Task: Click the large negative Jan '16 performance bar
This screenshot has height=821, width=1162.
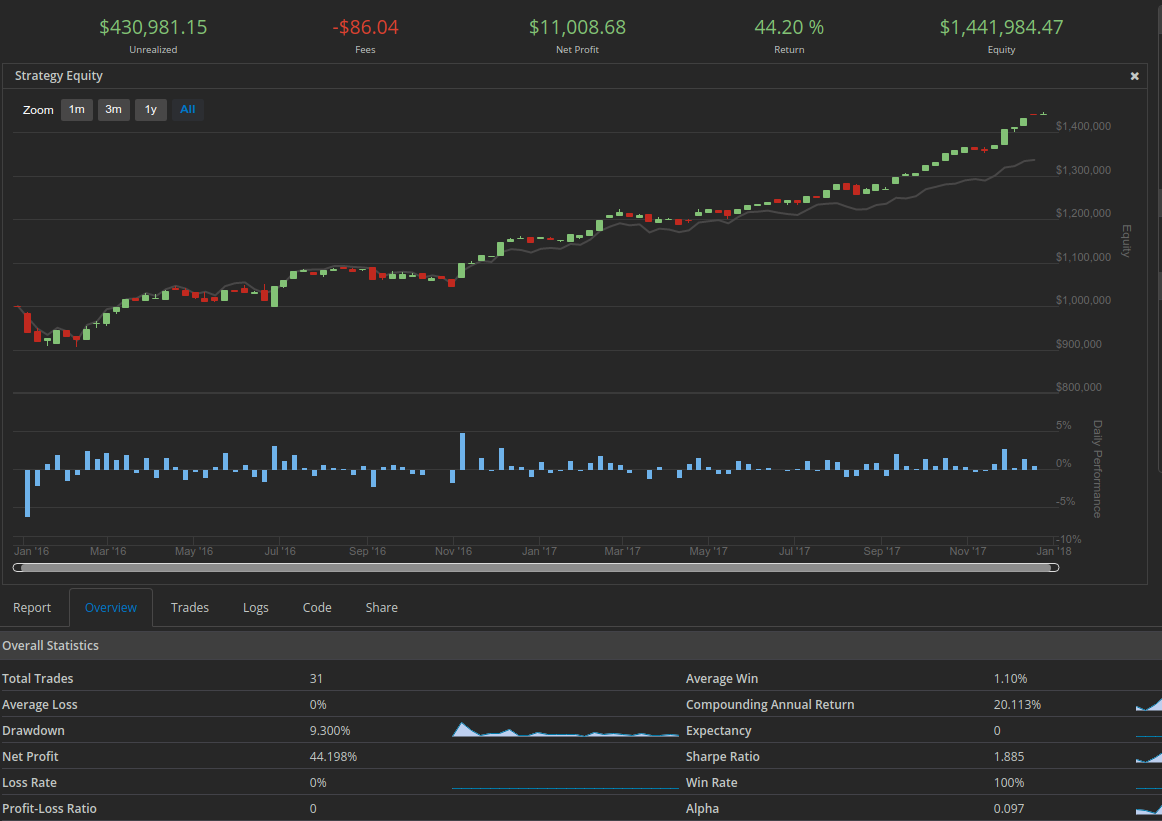Action: (x=27, y=493)
